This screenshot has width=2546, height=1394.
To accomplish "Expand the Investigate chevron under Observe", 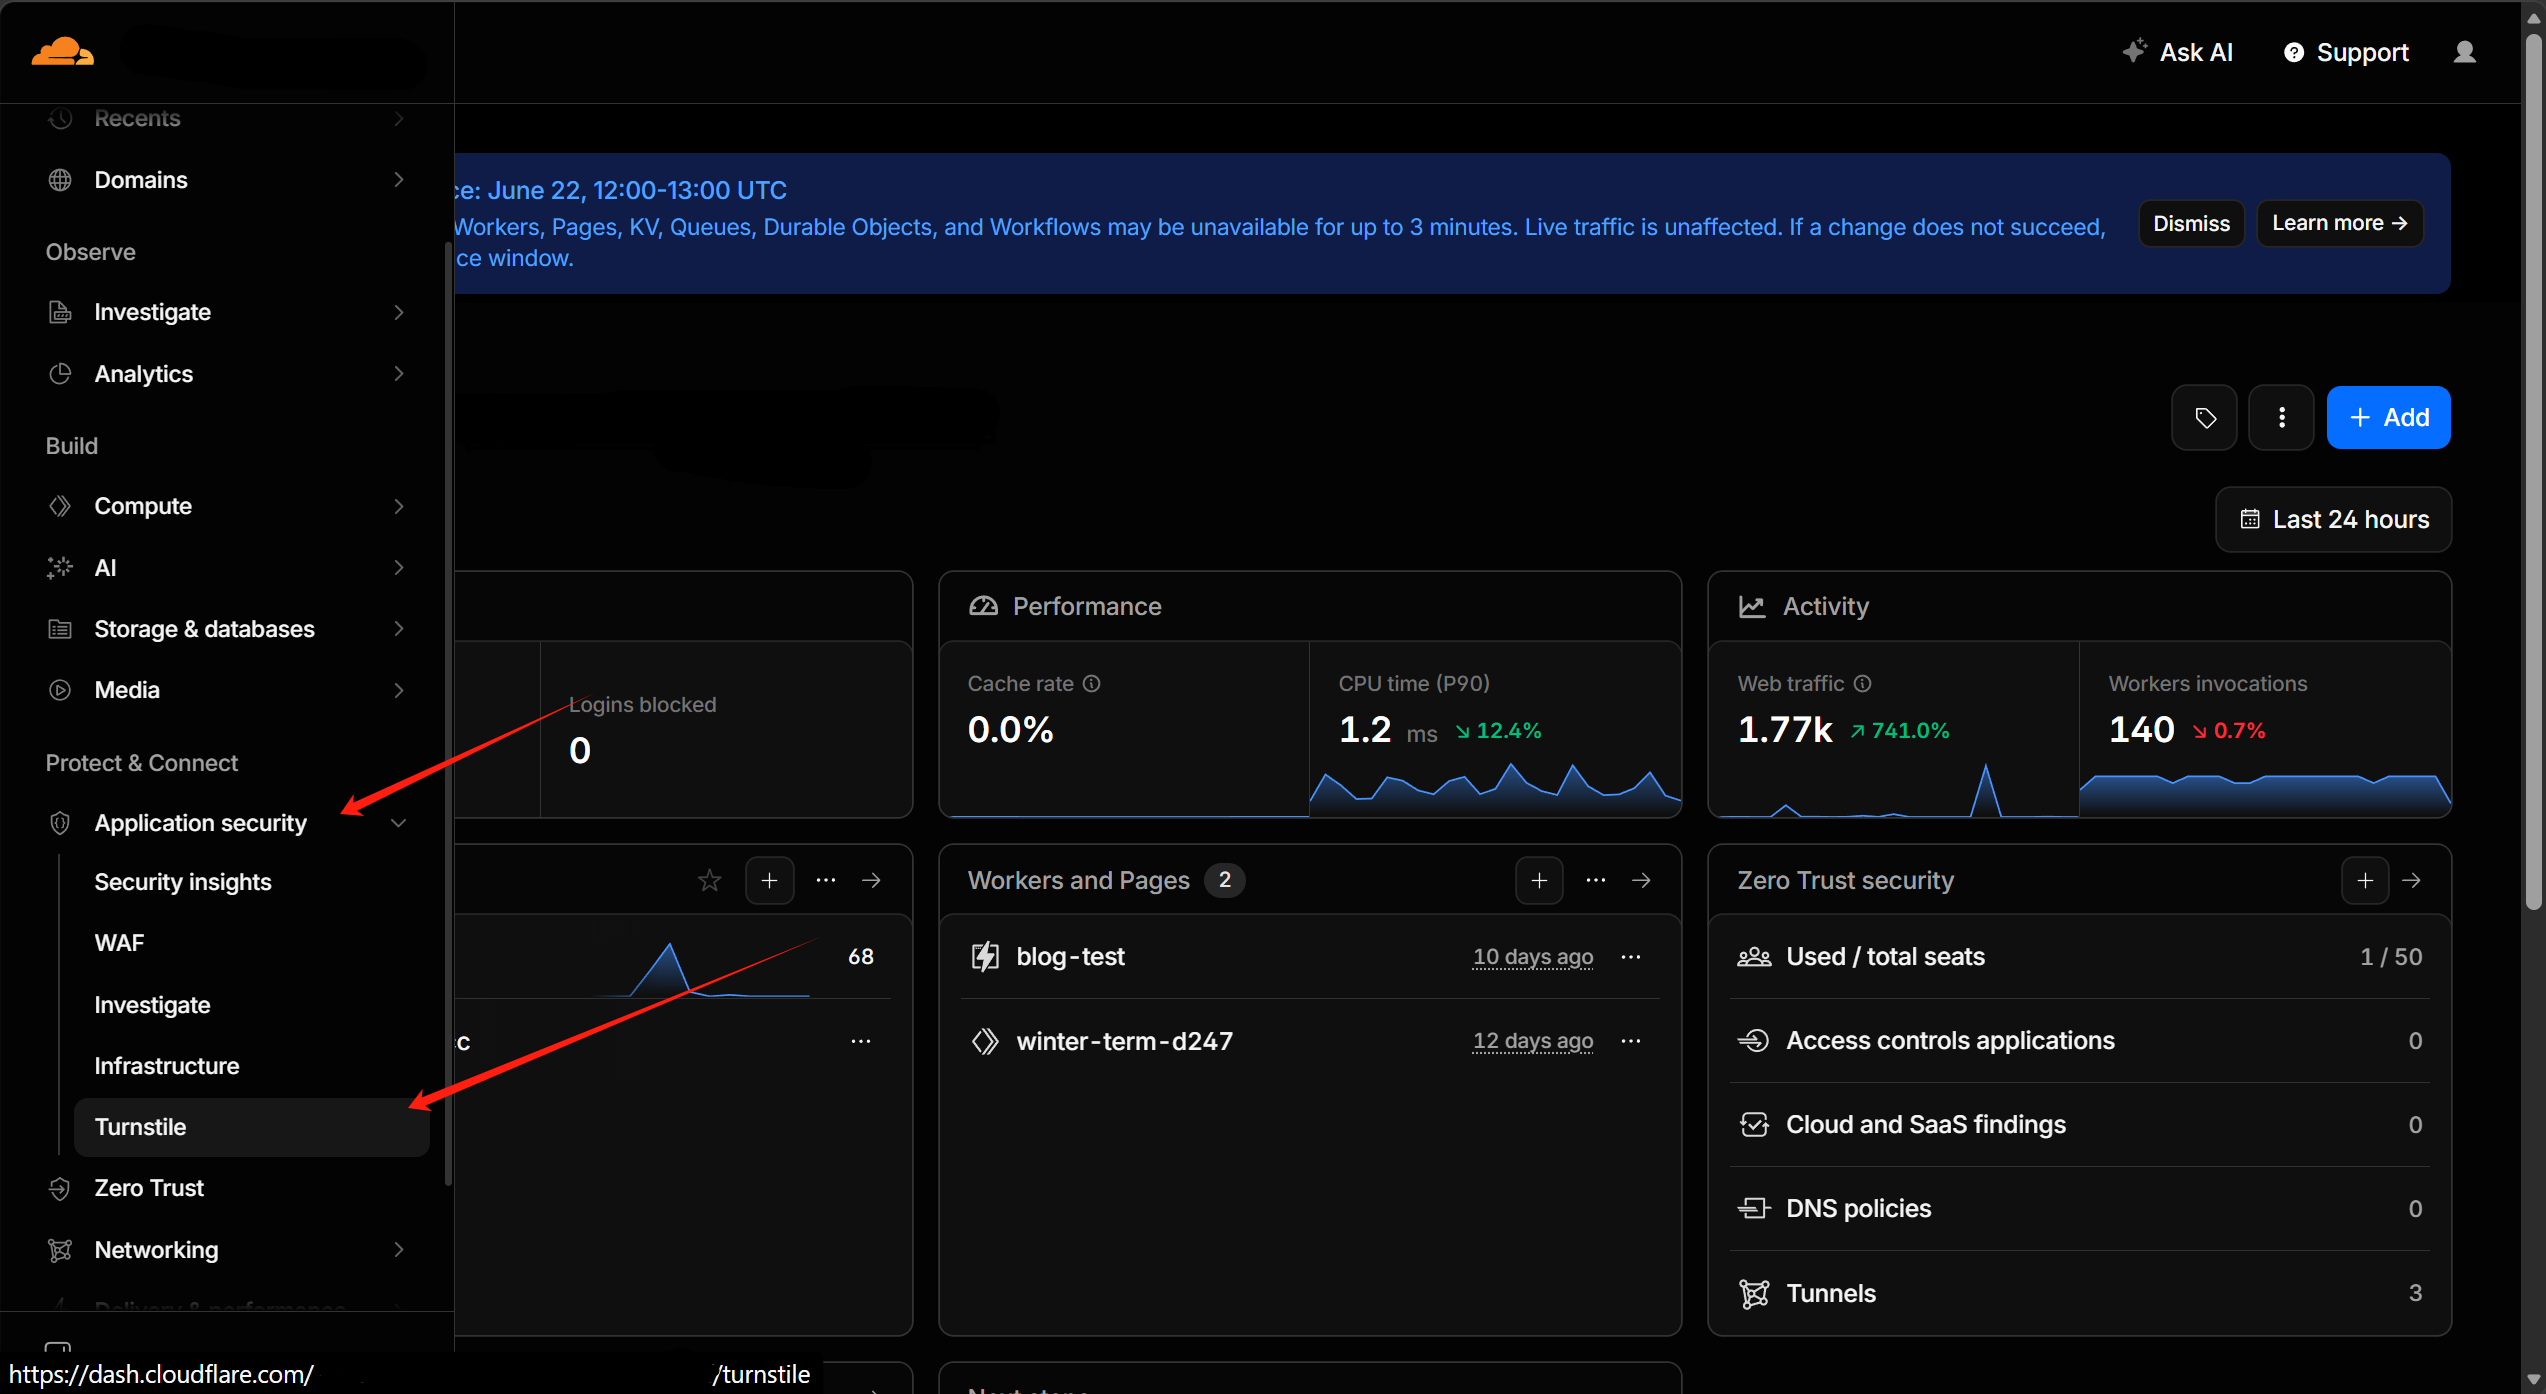I will tap(399, 312).
